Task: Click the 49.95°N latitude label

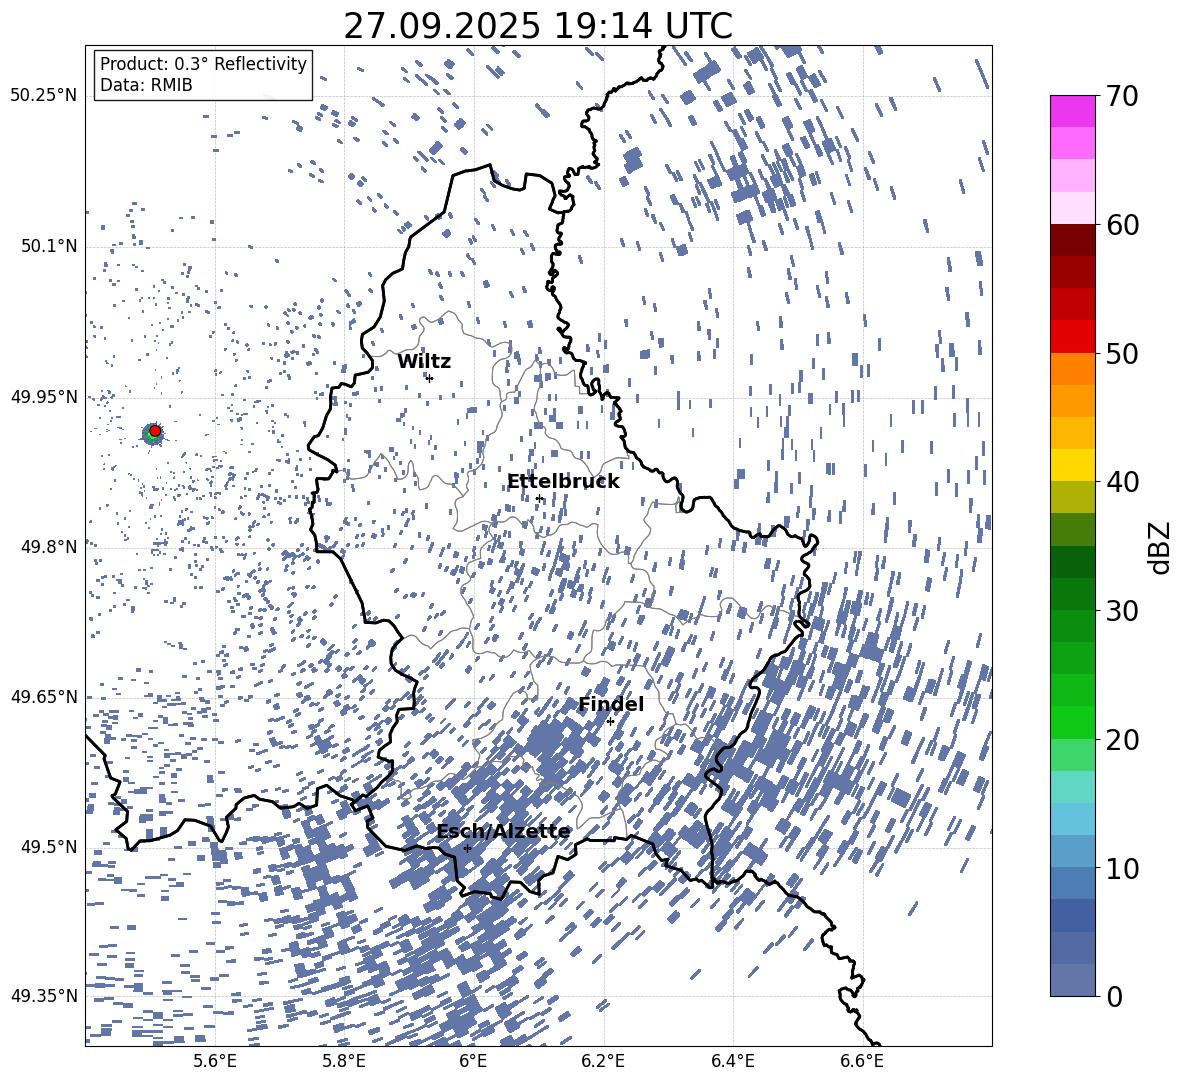Action: pos(44,396)
